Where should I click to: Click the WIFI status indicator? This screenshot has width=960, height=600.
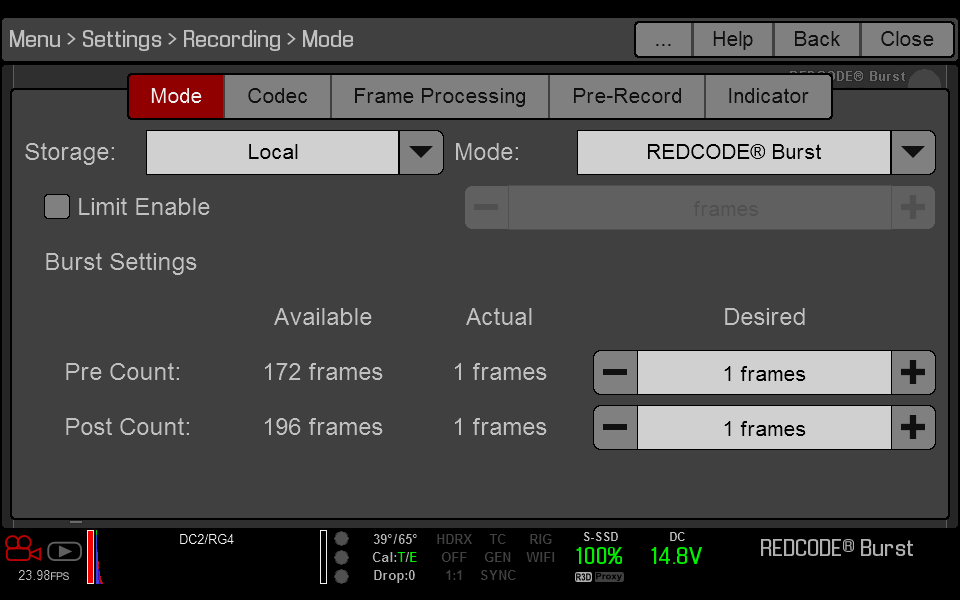click(540, 557)
